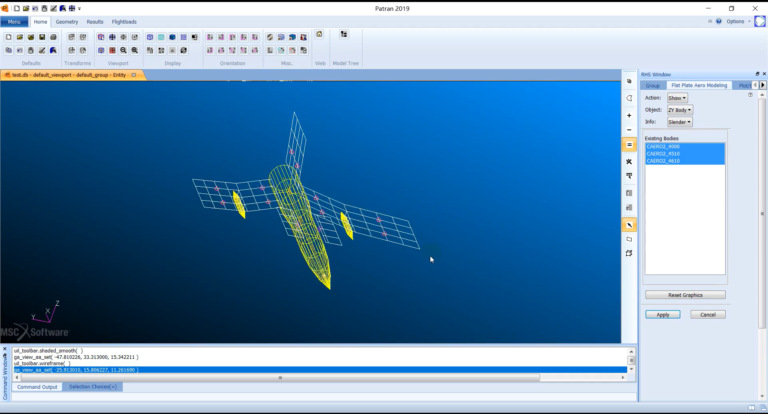Undock the RHS Window panel
Viewport: 768px width, 414px height.
point(757,74)
